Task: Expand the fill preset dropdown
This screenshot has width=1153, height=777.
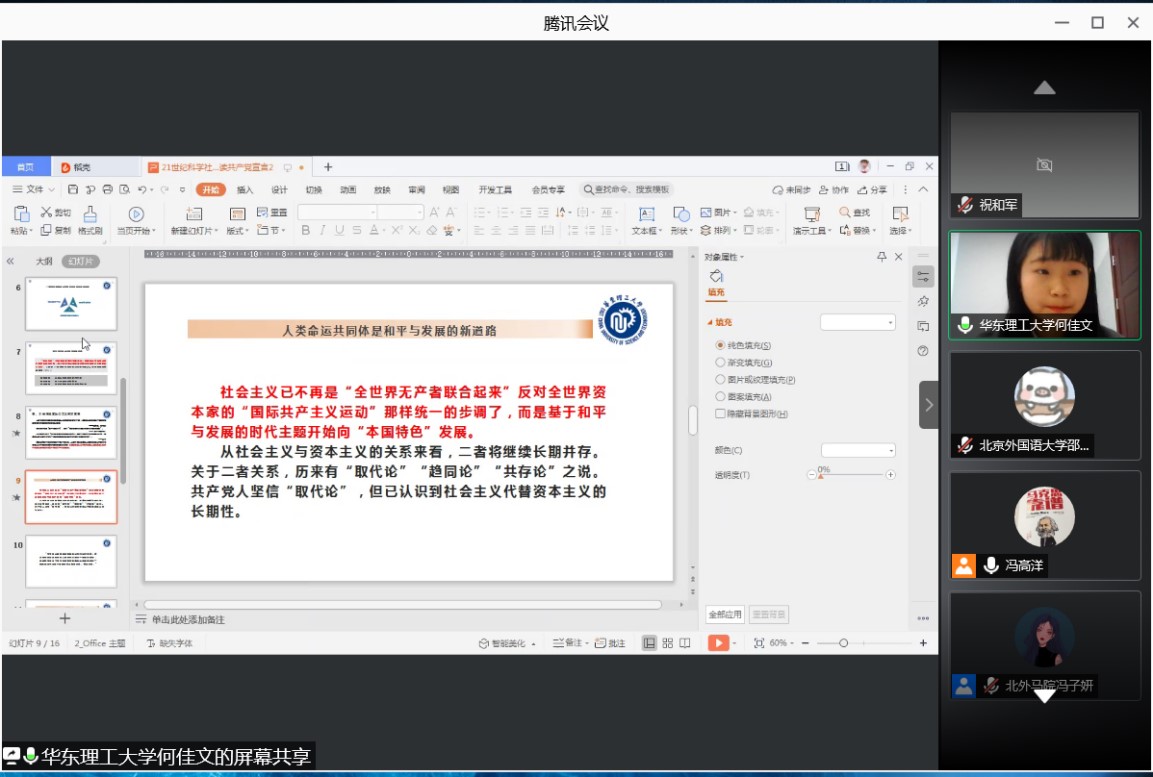Action: click(x=858, y=322)
